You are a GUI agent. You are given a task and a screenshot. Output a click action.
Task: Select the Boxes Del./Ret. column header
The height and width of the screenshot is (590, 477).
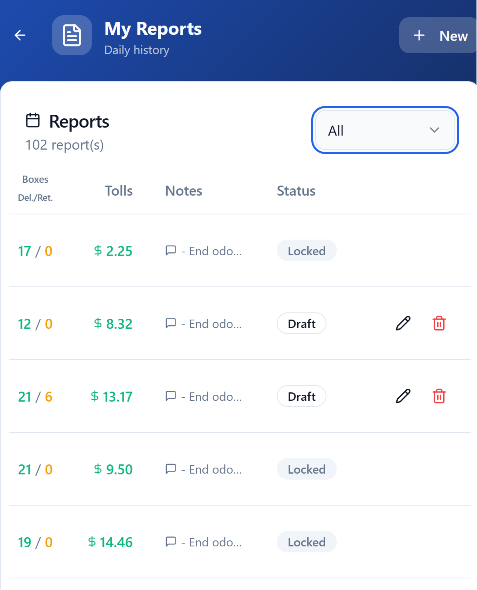pyautogui.click(x=35, y=189)
